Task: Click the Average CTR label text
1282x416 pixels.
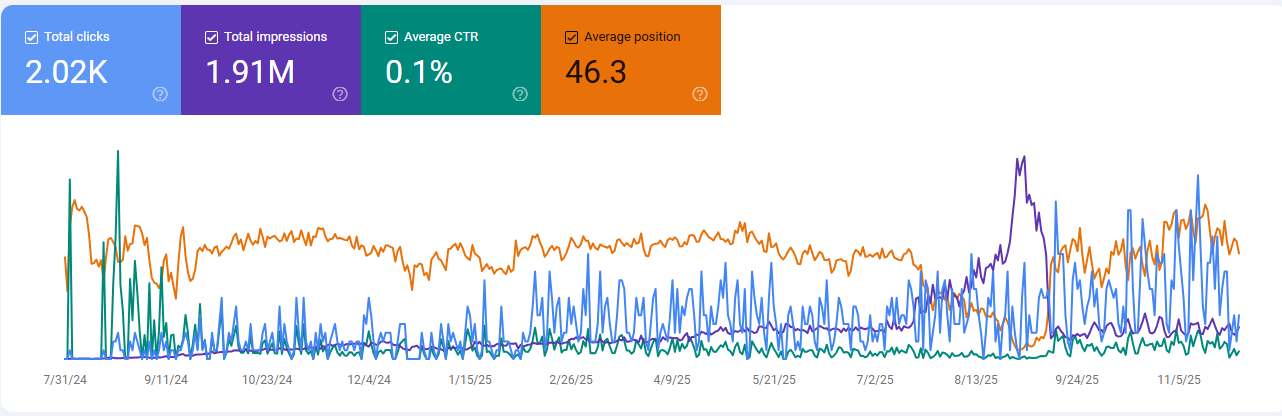Action: 441,37
